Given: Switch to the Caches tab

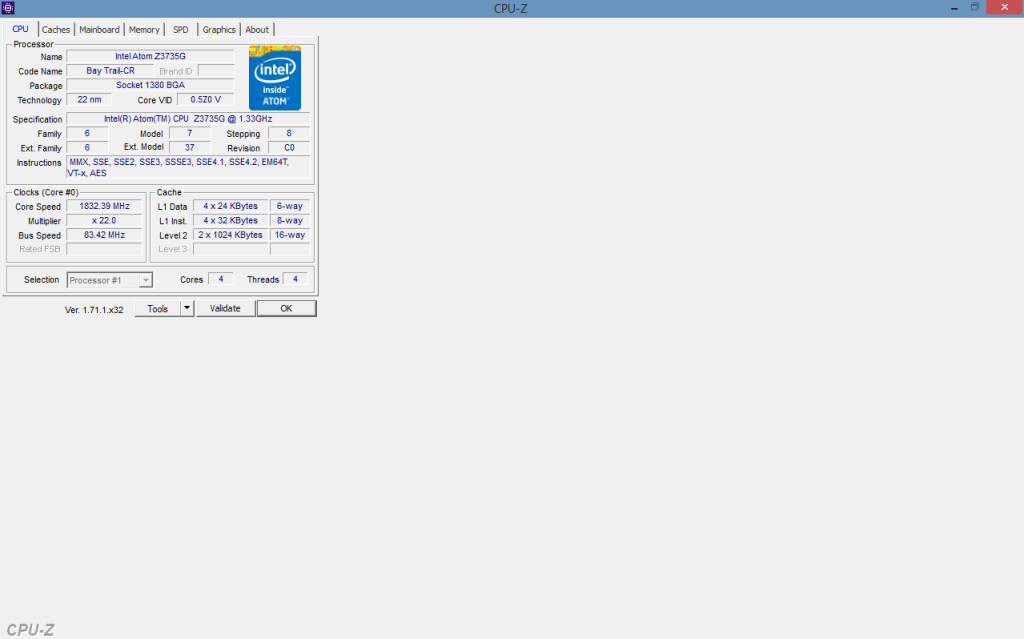Looking at the screenshot, I should pyautogui.click(x=56, y=29).
